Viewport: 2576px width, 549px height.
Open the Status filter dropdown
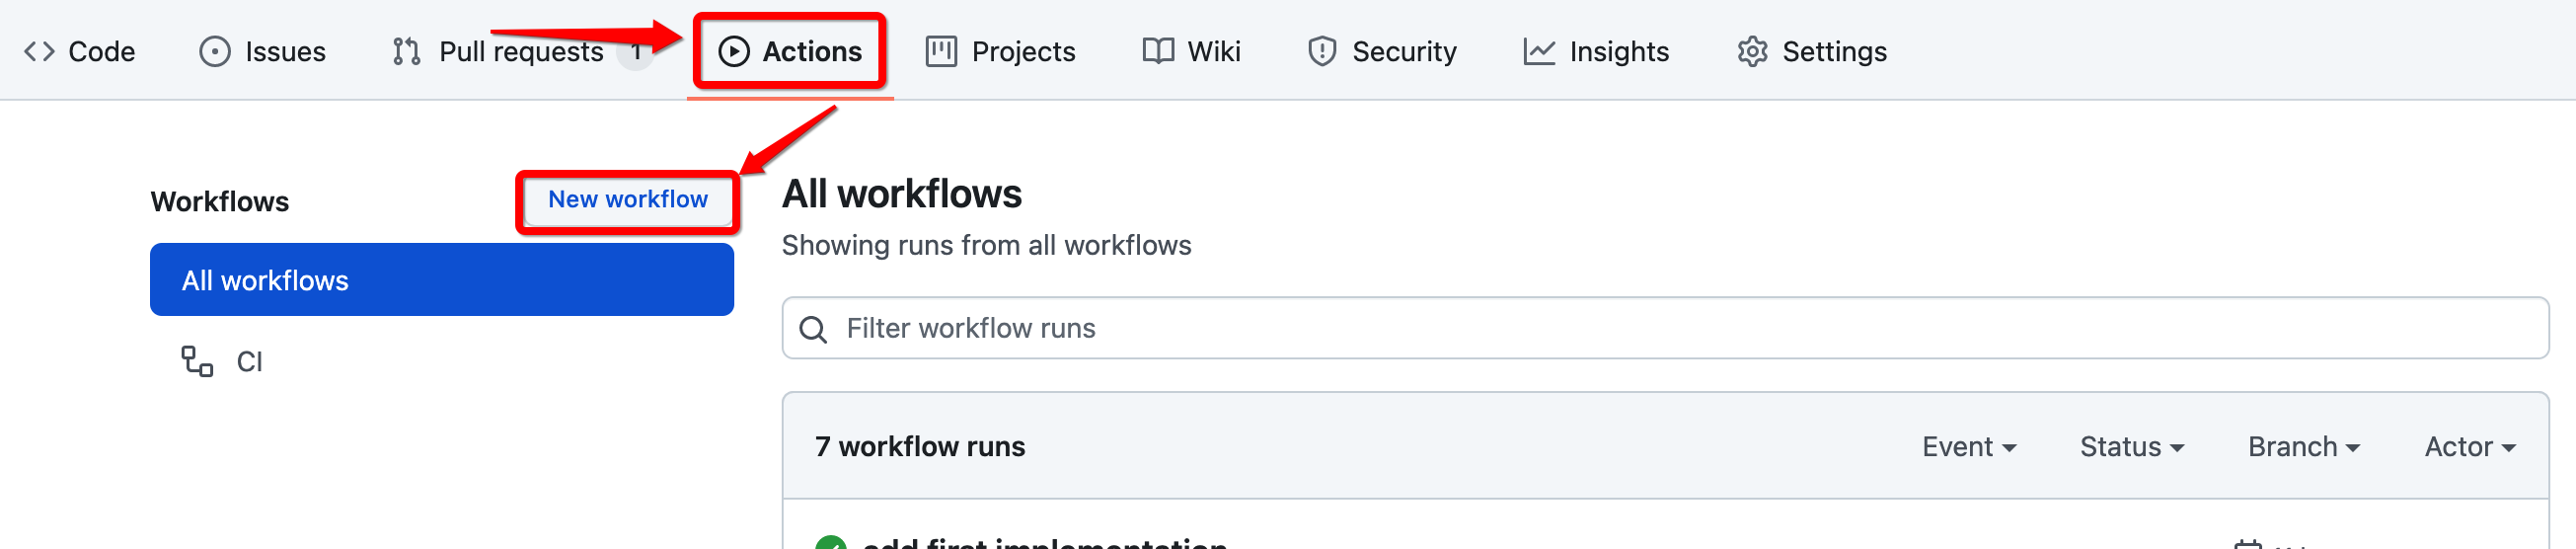tap(2131, 447)
